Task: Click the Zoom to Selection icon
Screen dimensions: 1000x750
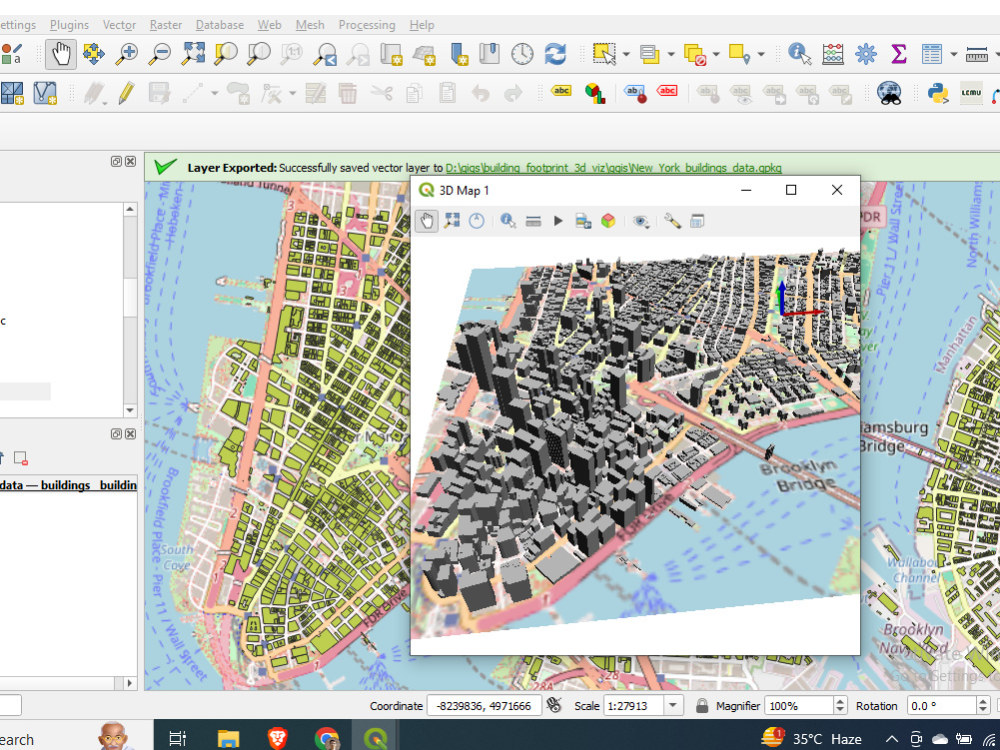Action: click(226, 54)
